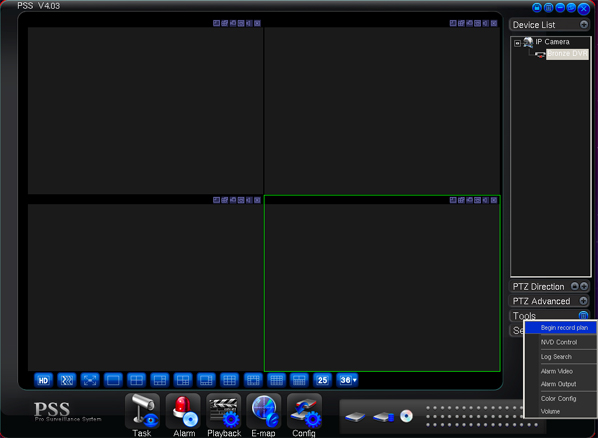
Task: Select the four-window split layout icon
Action: click(x=137, y=380)
